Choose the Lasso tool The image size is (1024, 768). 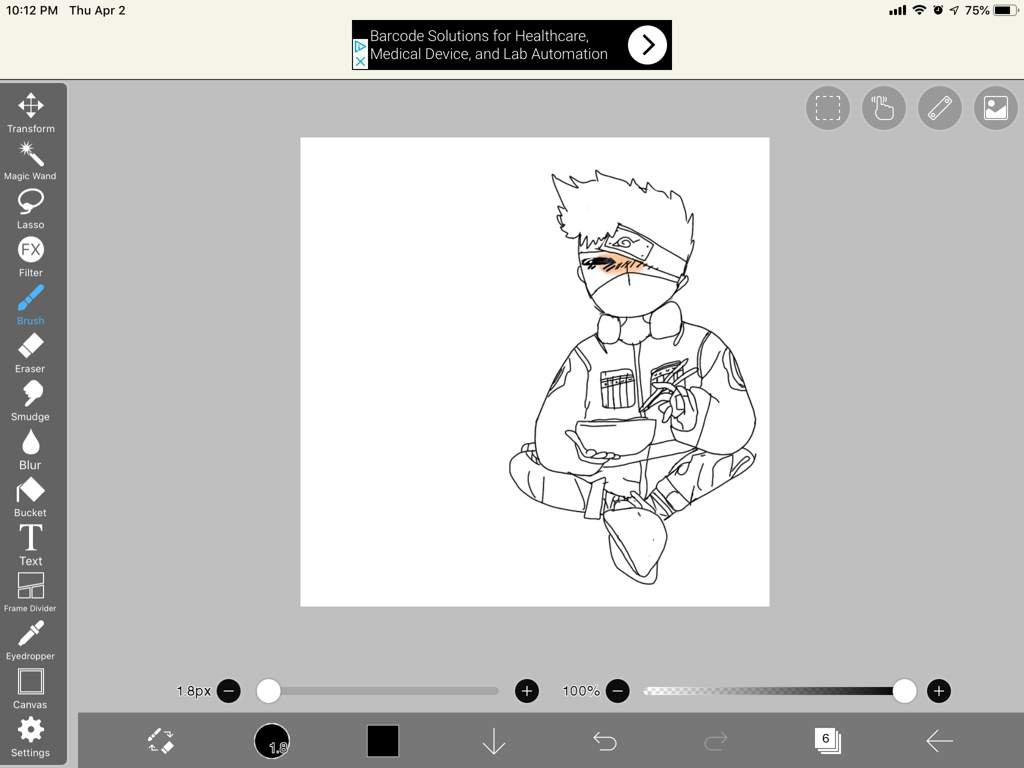[30, 209]
